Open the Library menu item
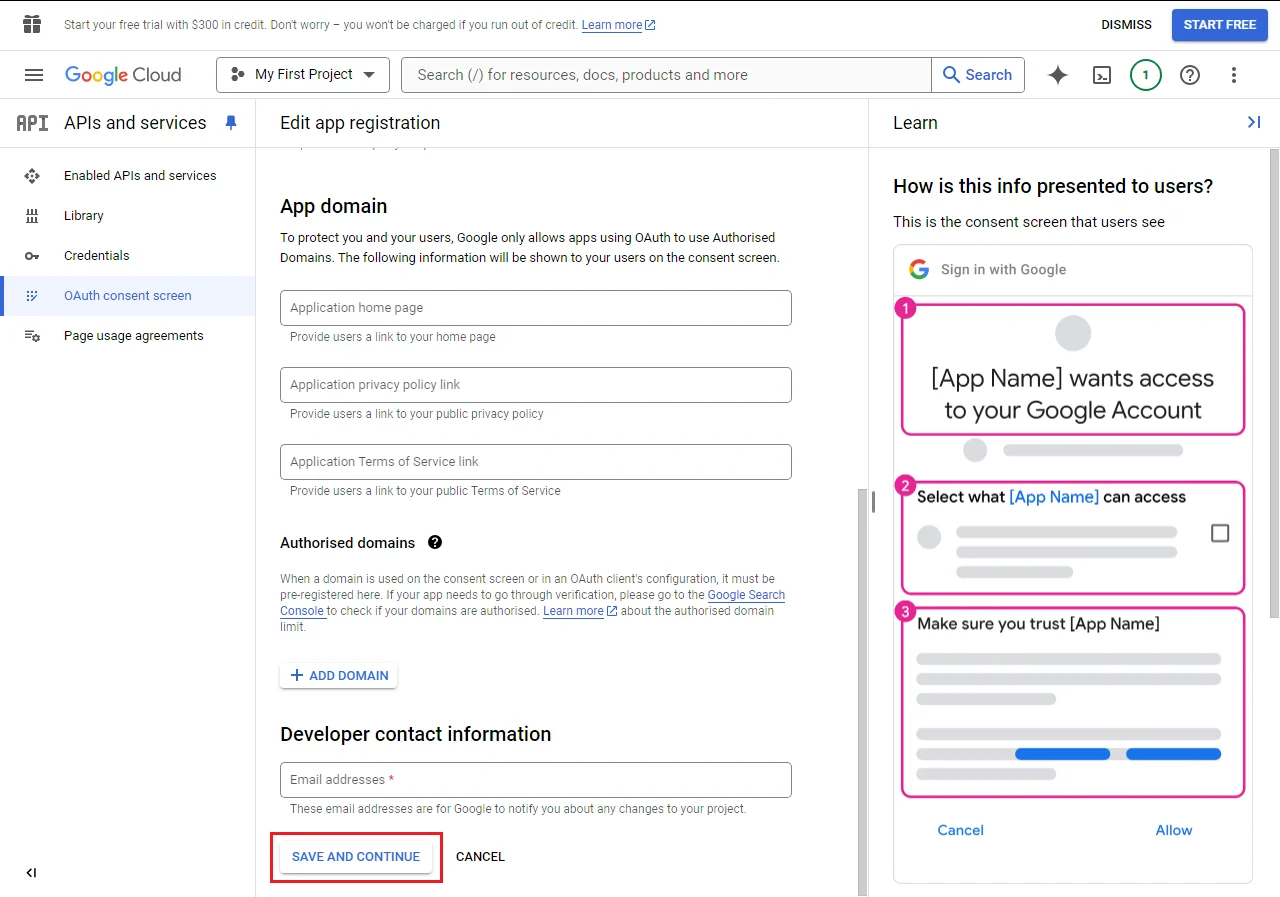1280x897 pixels. tap(128, 216)
